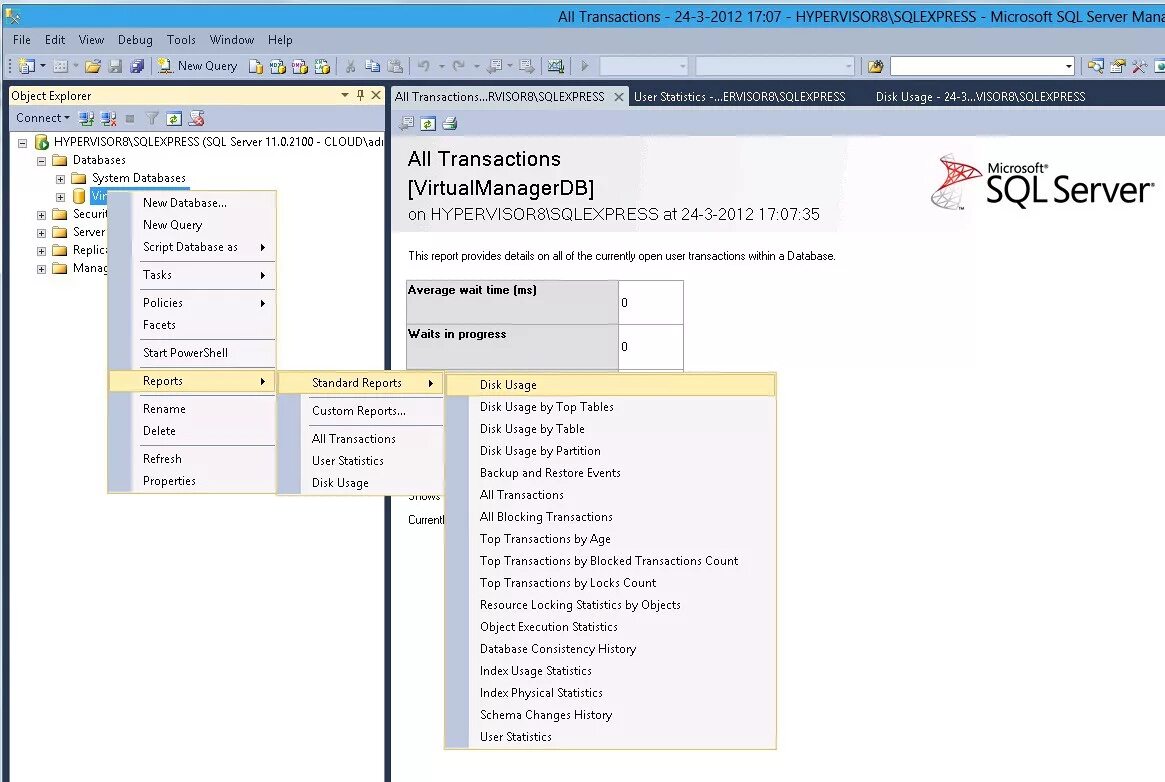Screen dimensions: 1165x782
Task: Click the Redo arrow icon
Action: click(x=459, y=66)
